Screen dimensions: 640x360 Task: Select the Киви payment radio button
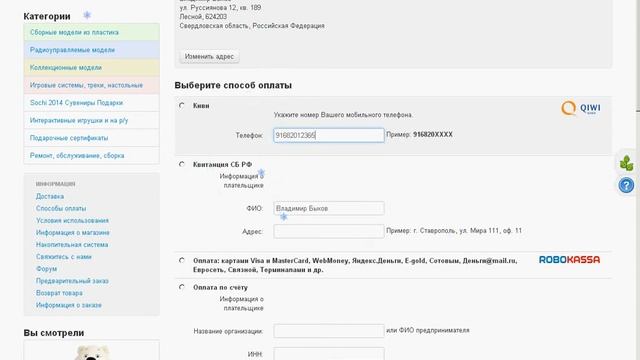coord(182,105)
